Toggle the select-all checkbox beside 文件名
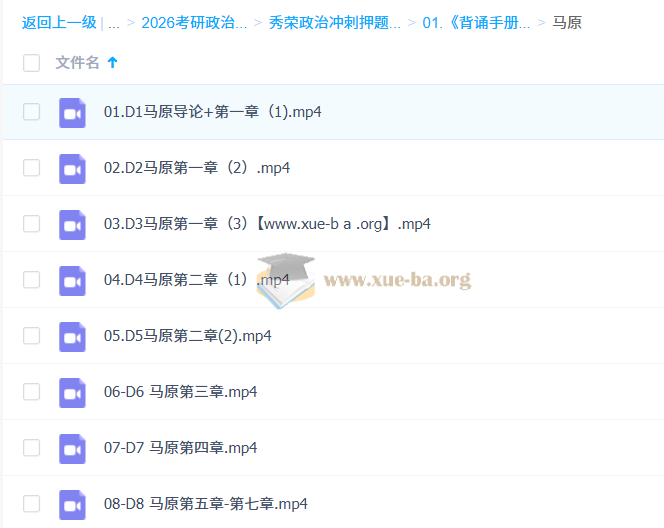The image size is (664, 528). click(x=31, y=63)
